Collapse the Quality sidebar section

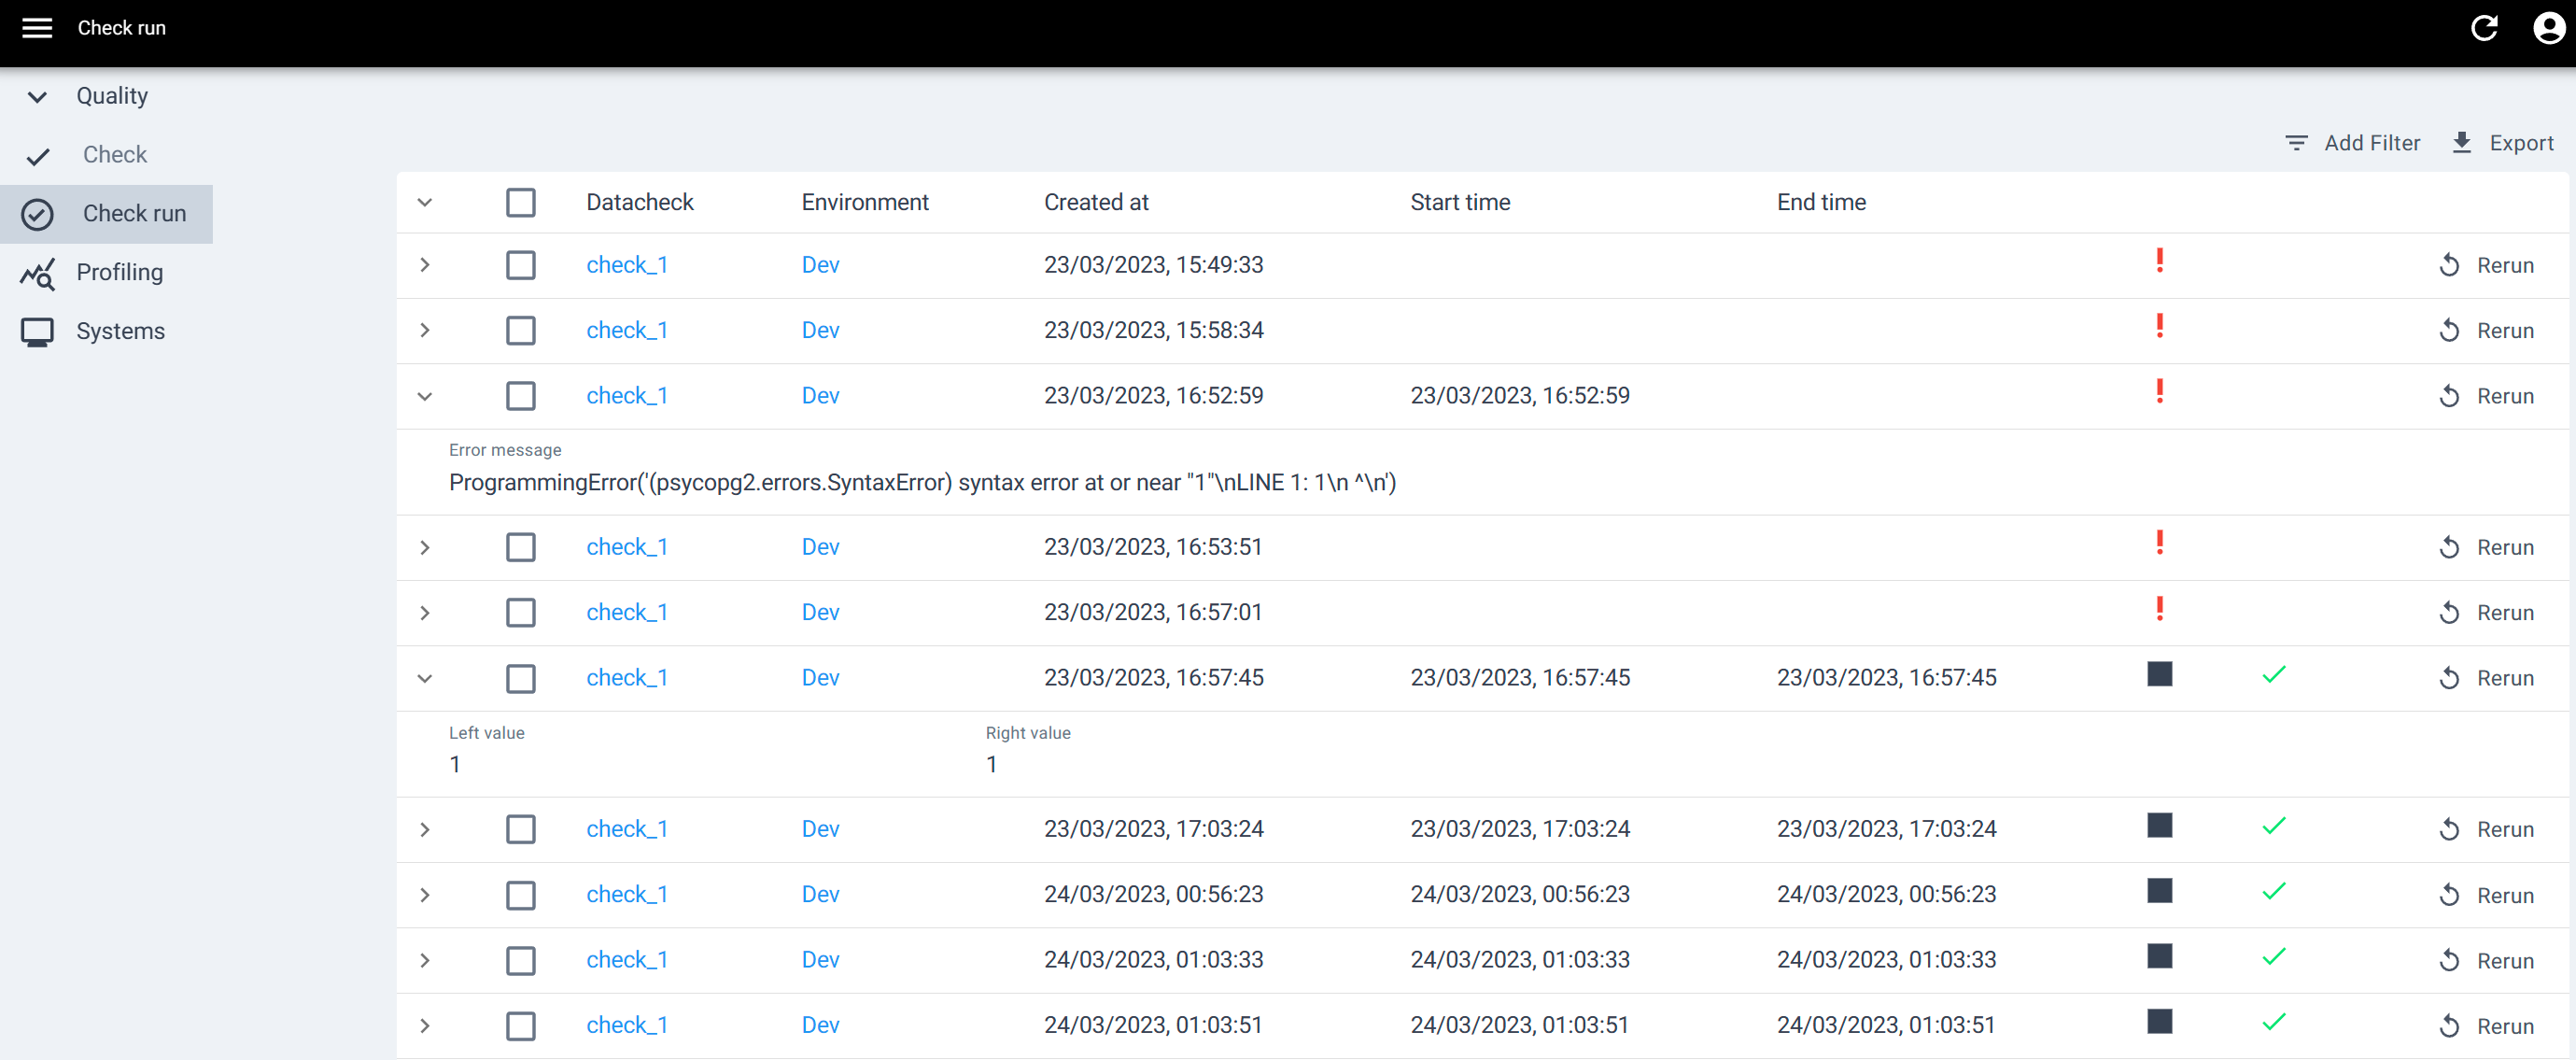click(x=37, y=97)
